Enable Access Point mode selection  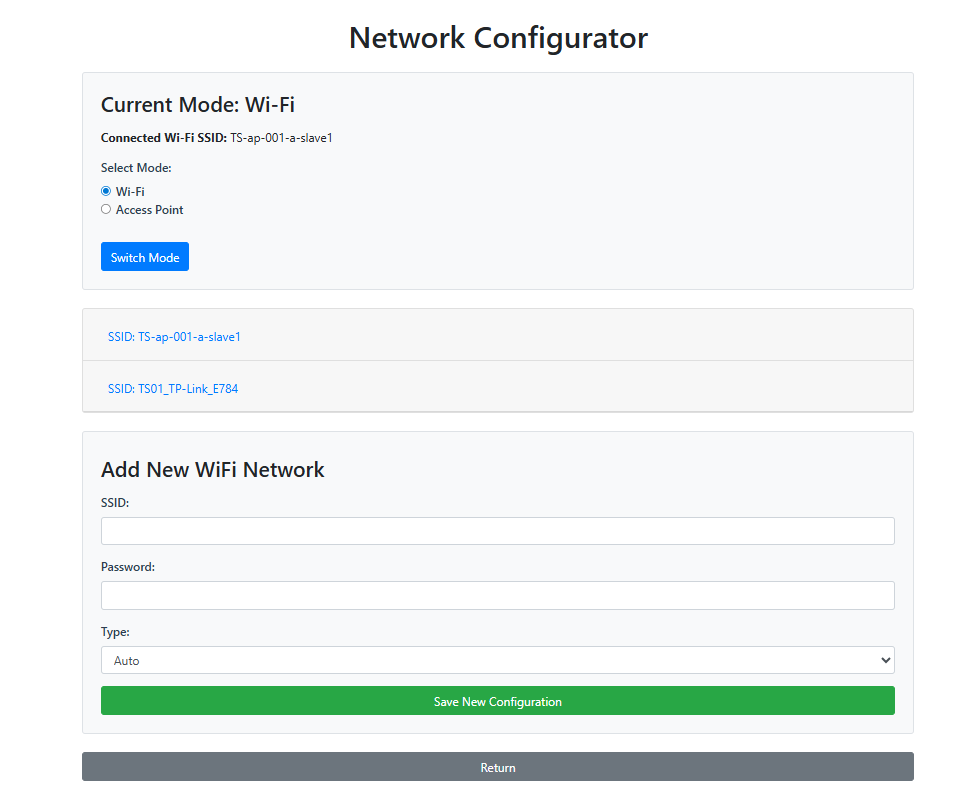point(106,209)
